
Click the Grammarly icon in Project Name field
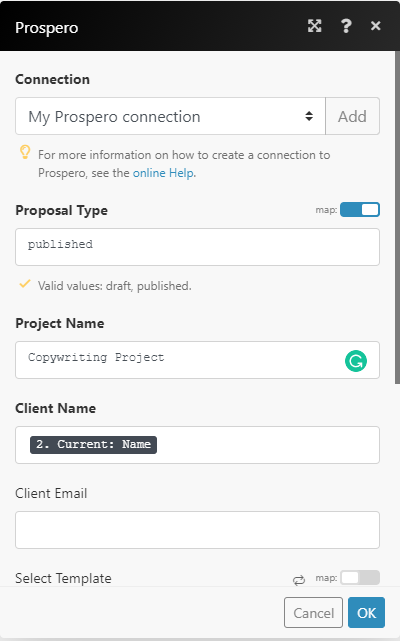356,361
